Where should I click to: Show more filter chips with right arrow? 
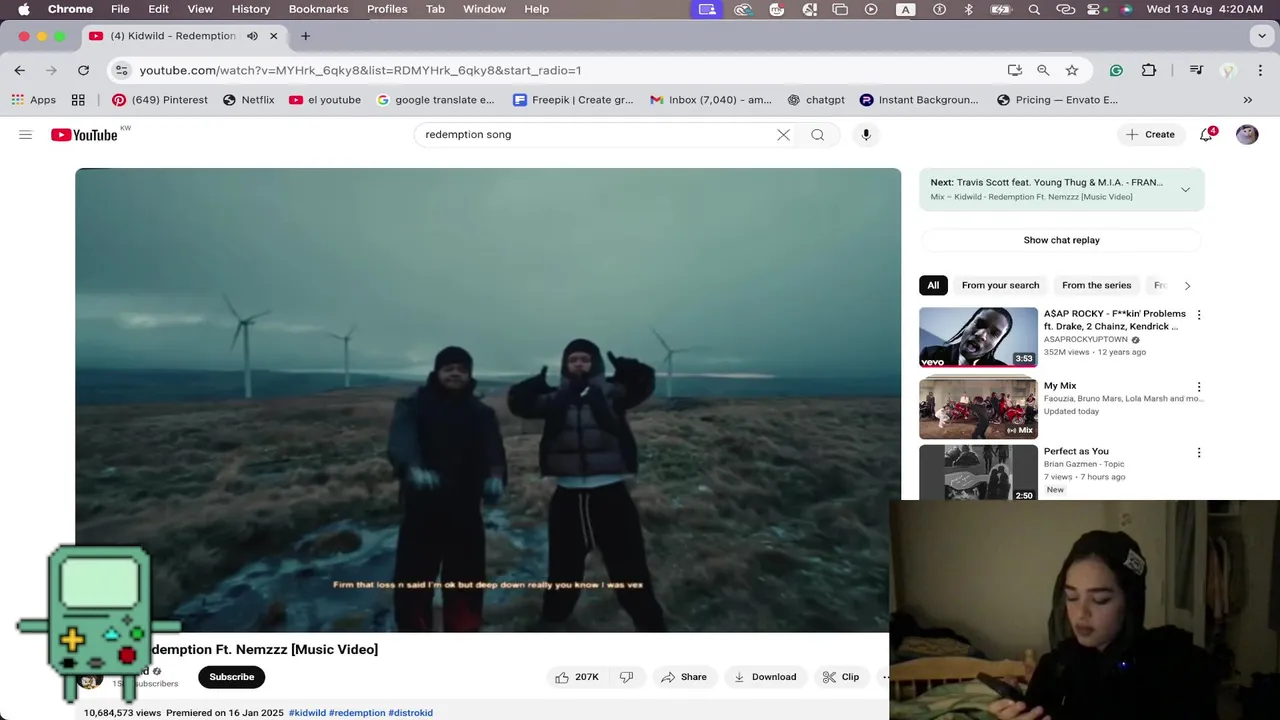(x=1187, y=286)
